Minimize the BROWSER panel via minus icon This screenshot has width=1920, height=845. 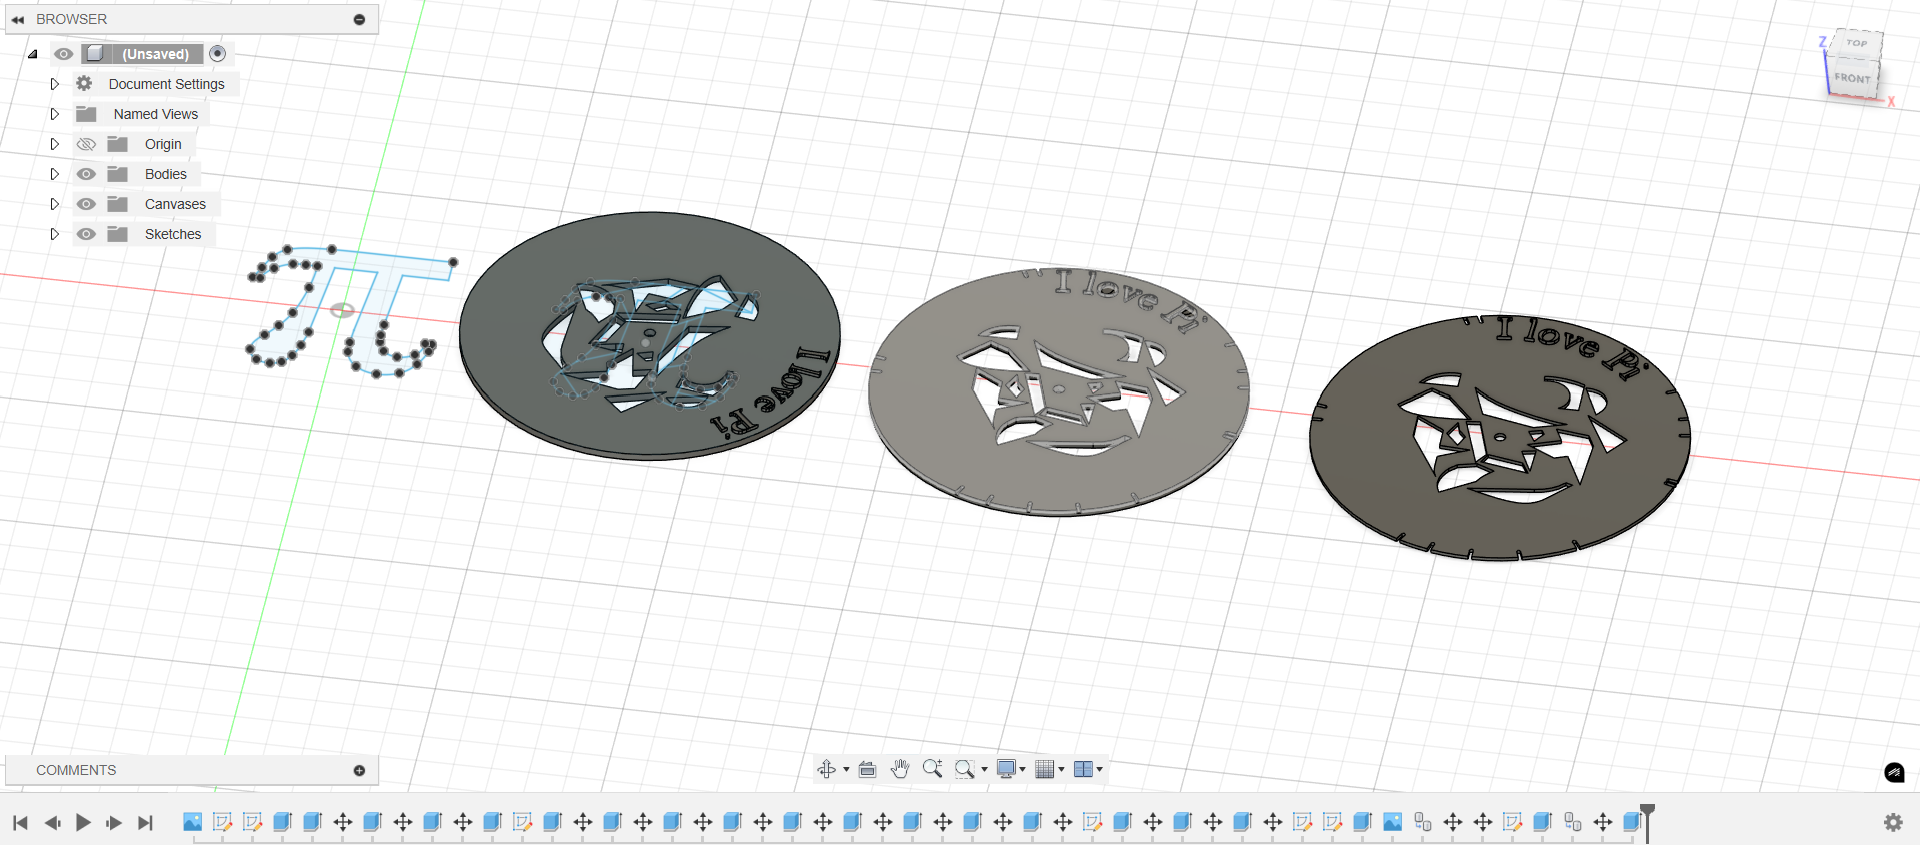(359, 19)
